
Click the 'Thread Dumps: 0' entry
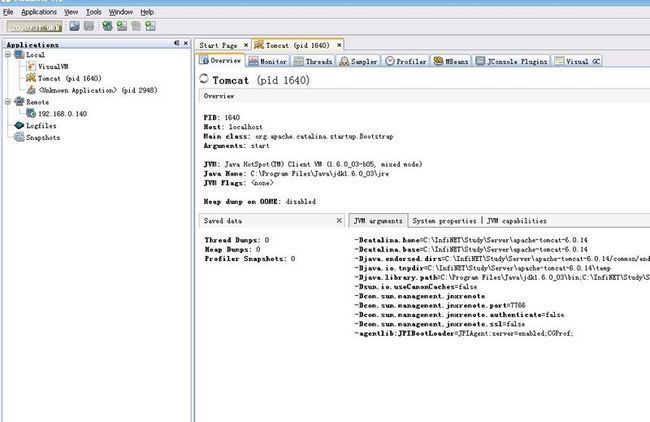tap(237, 240)
